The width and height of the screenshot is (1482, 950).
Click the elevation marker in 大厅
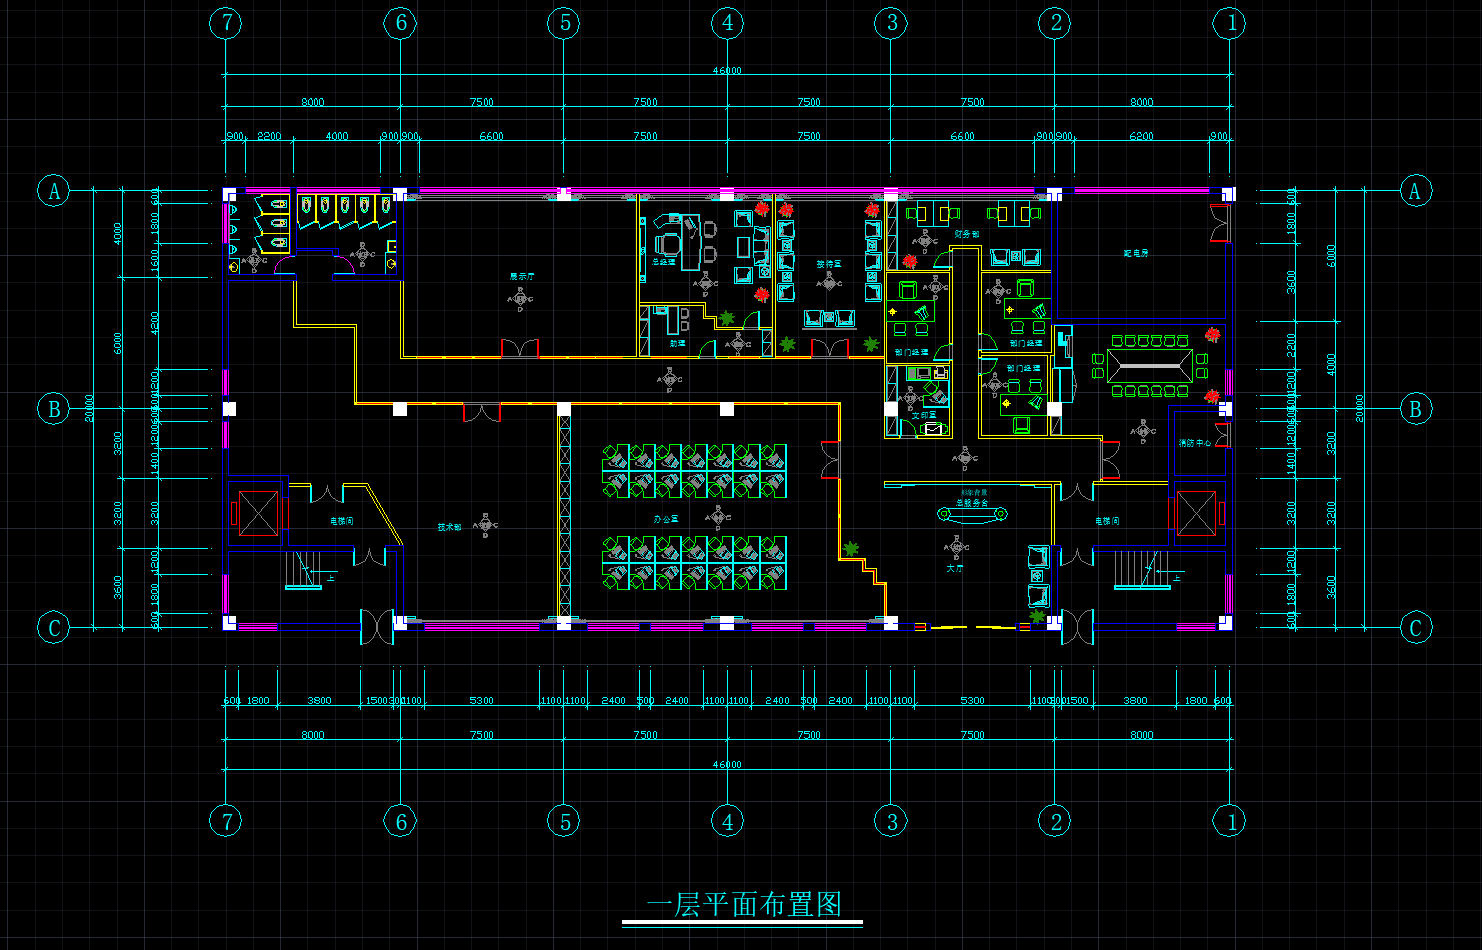(957, 547)
